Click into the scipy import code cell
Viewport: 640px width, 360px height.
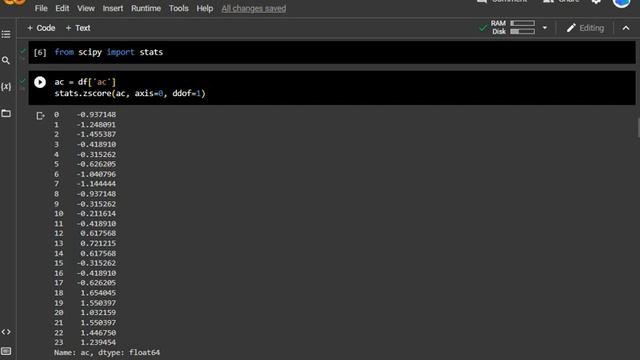pyautogui.click(x=332, y=52)
